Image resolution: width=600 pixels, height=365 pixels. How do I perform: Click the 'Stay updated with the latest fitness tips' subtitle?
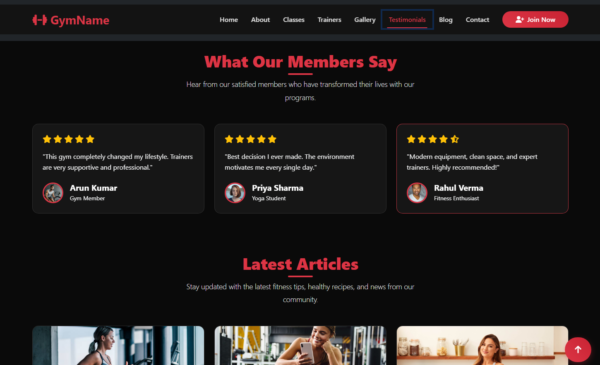point(300,293)
